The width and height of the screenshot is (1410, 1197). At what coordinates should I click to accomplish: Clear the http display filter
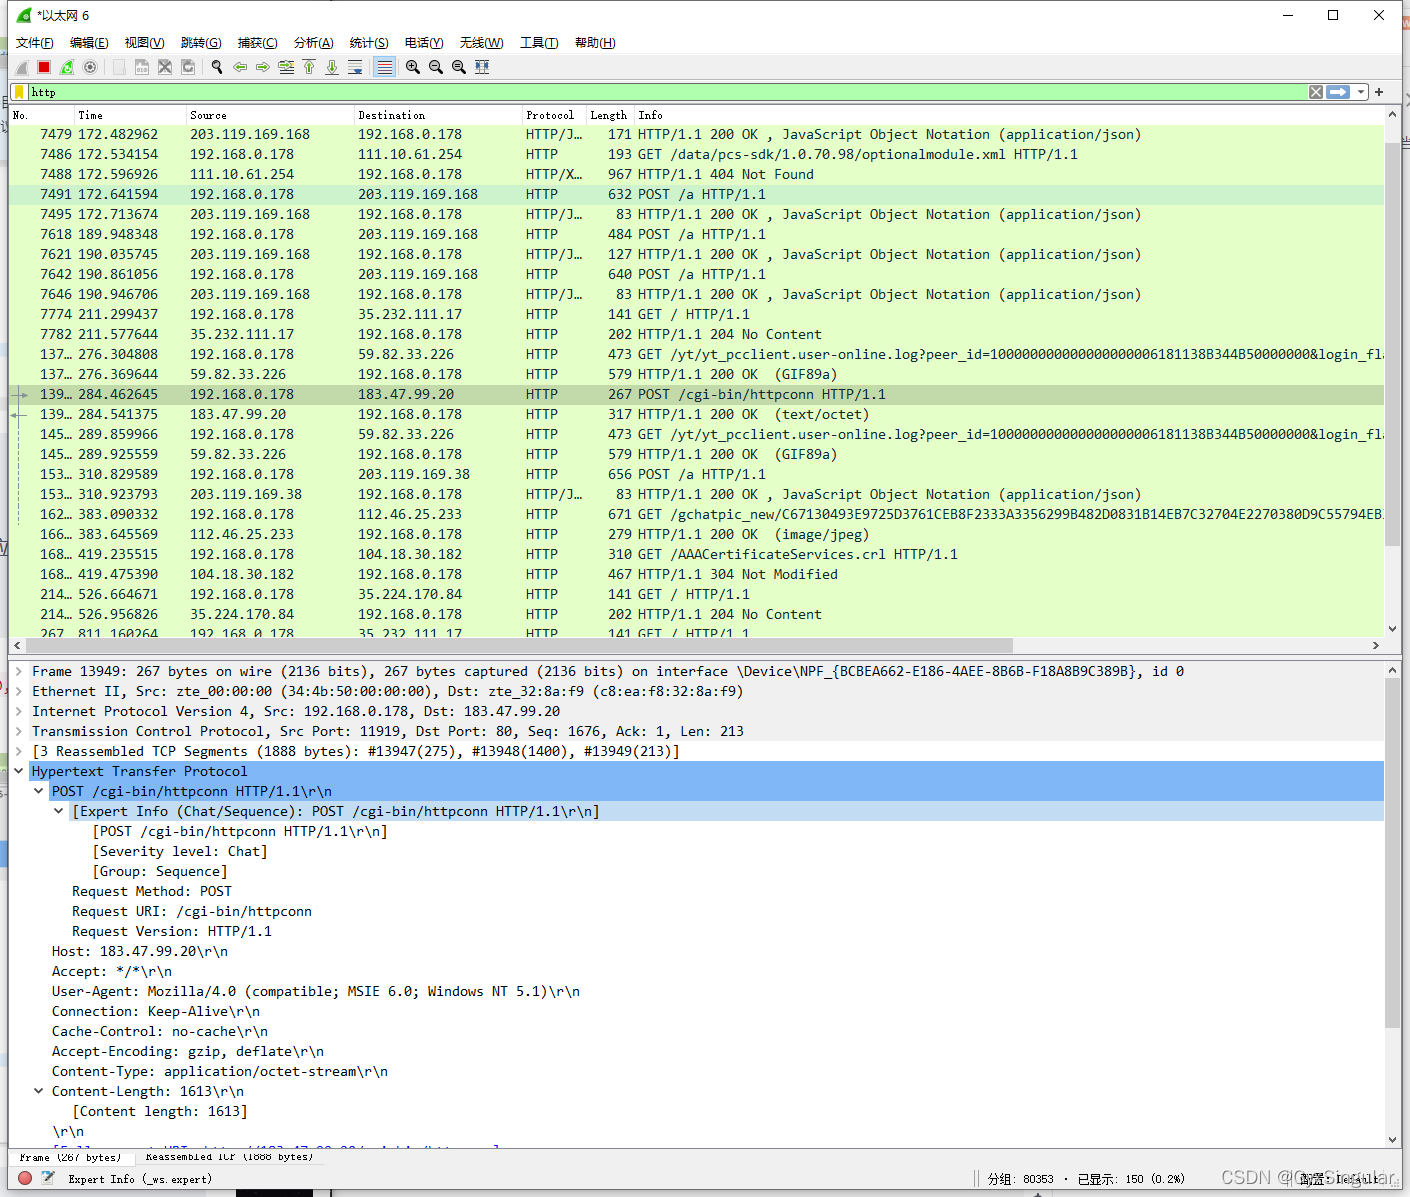pyautogui.click(x=1316, y=92)
